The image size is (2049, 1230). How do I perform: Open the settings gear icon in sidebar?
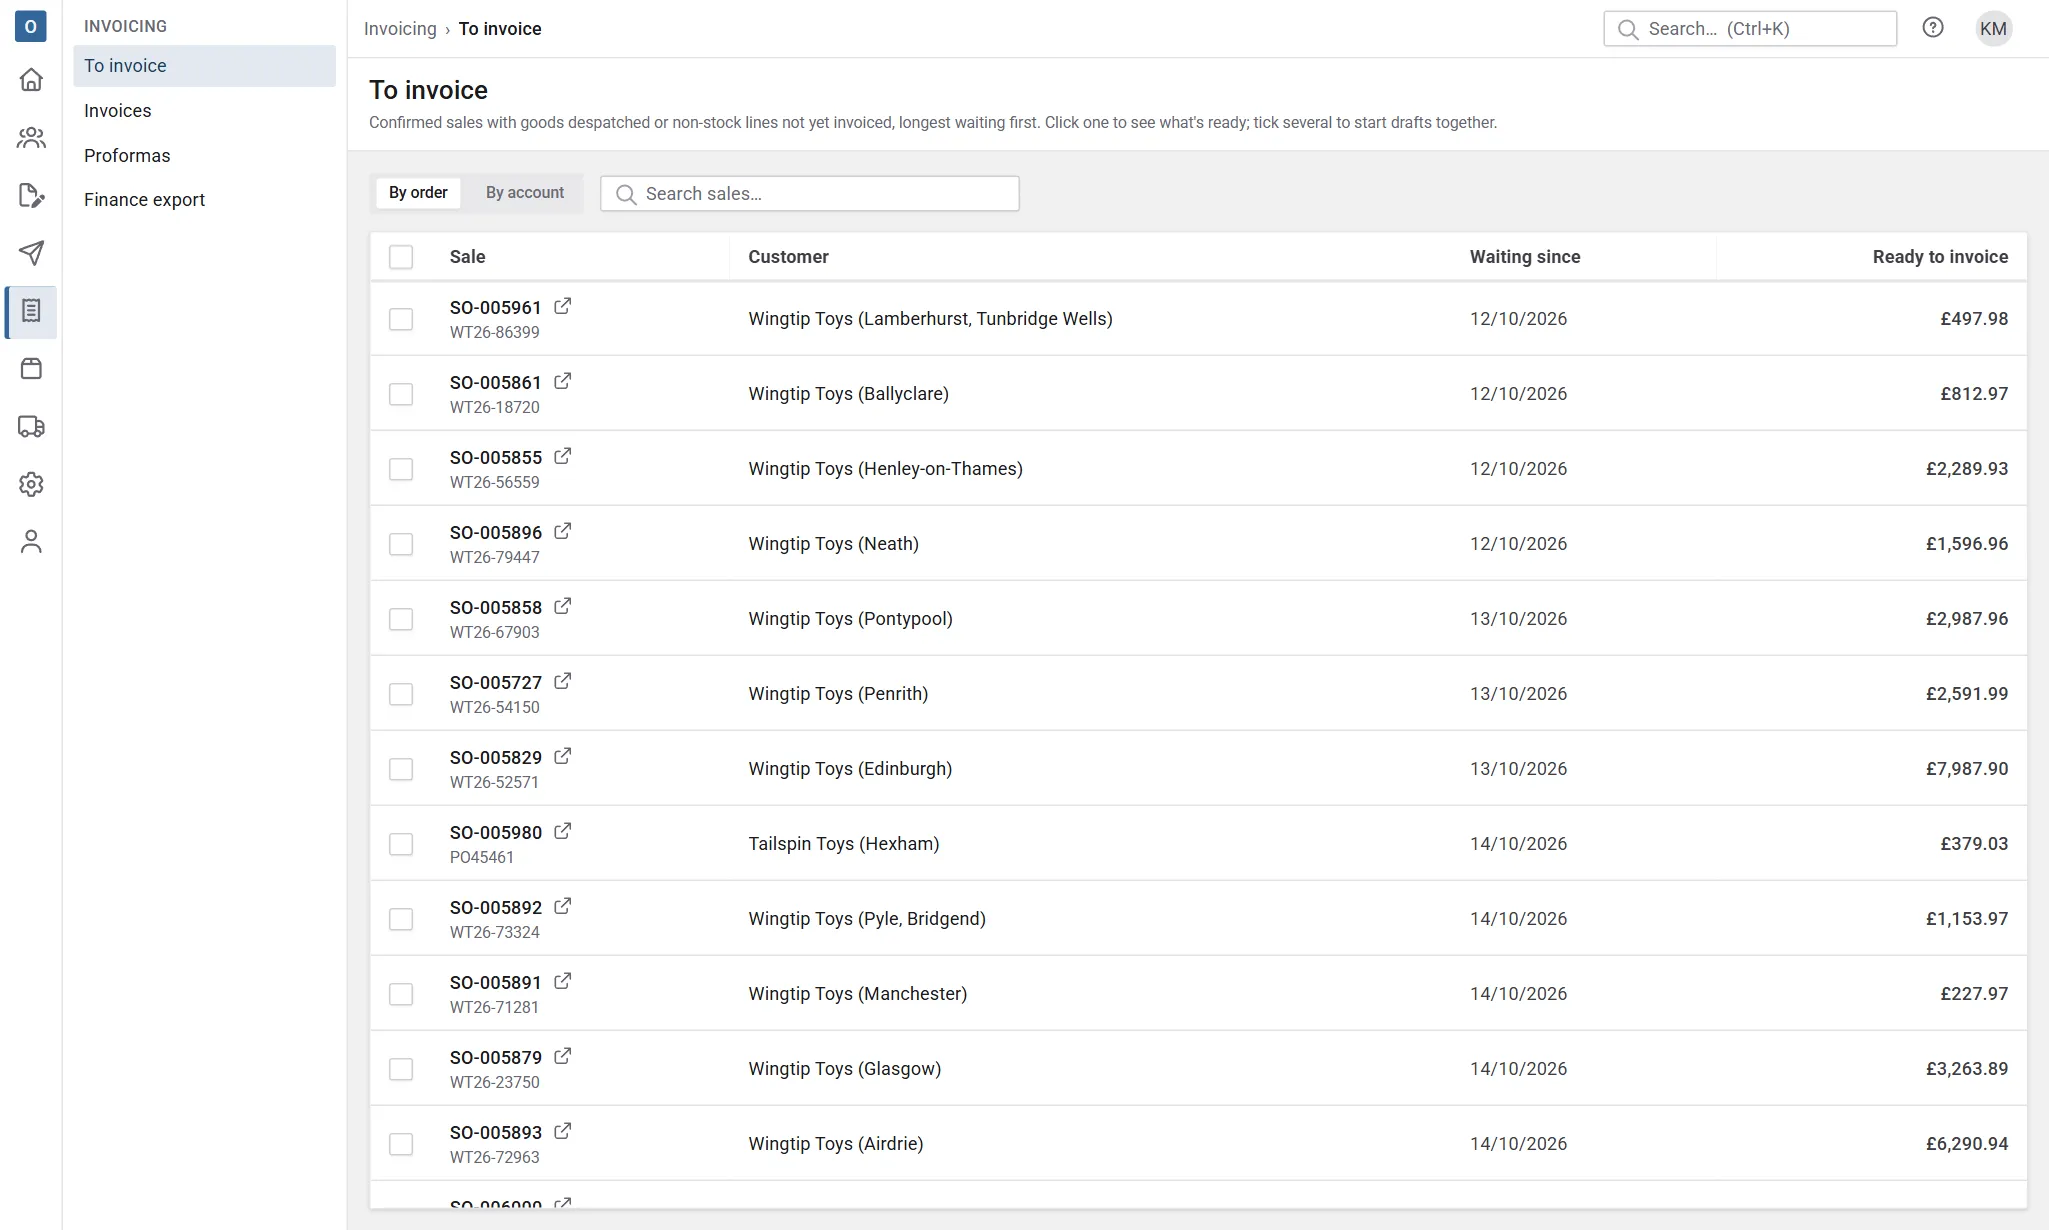(x=31, y=484)
